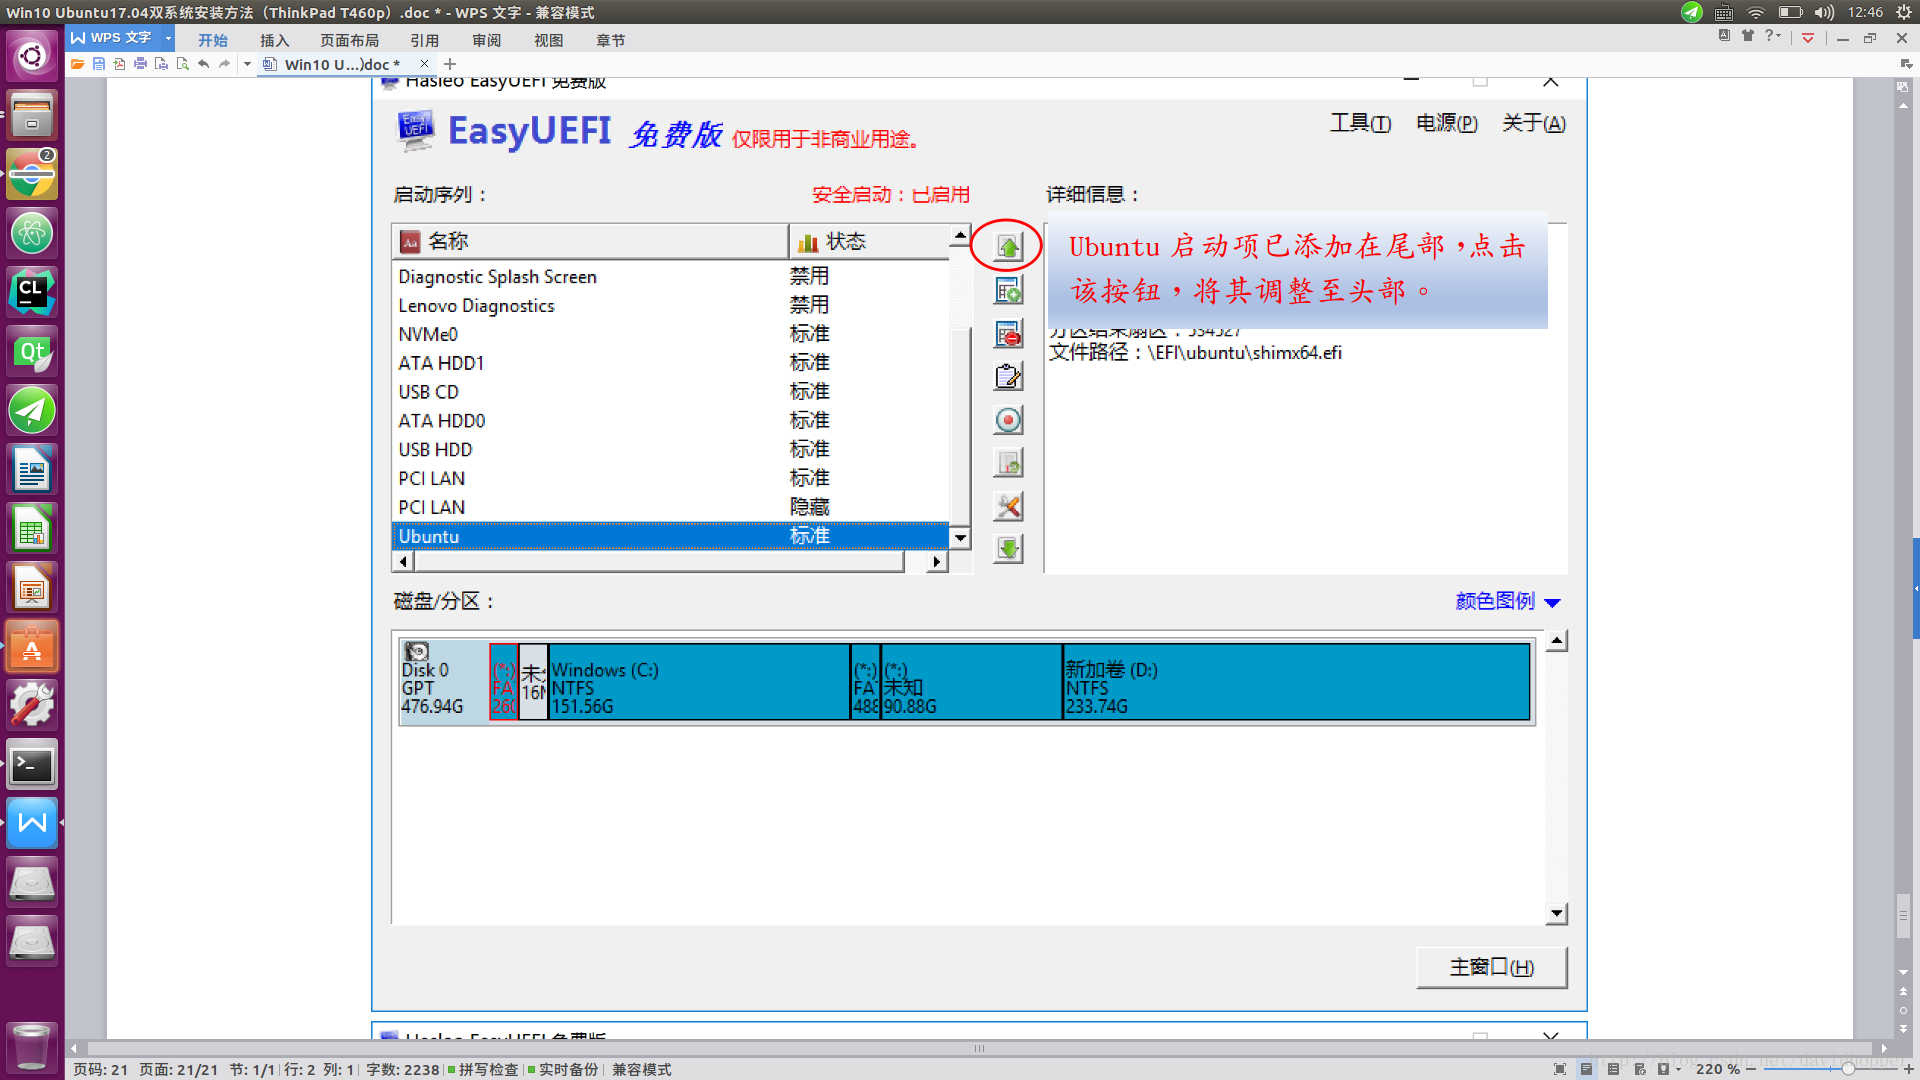
Task: Click the 状态 column header
Action: click(868, 241)
